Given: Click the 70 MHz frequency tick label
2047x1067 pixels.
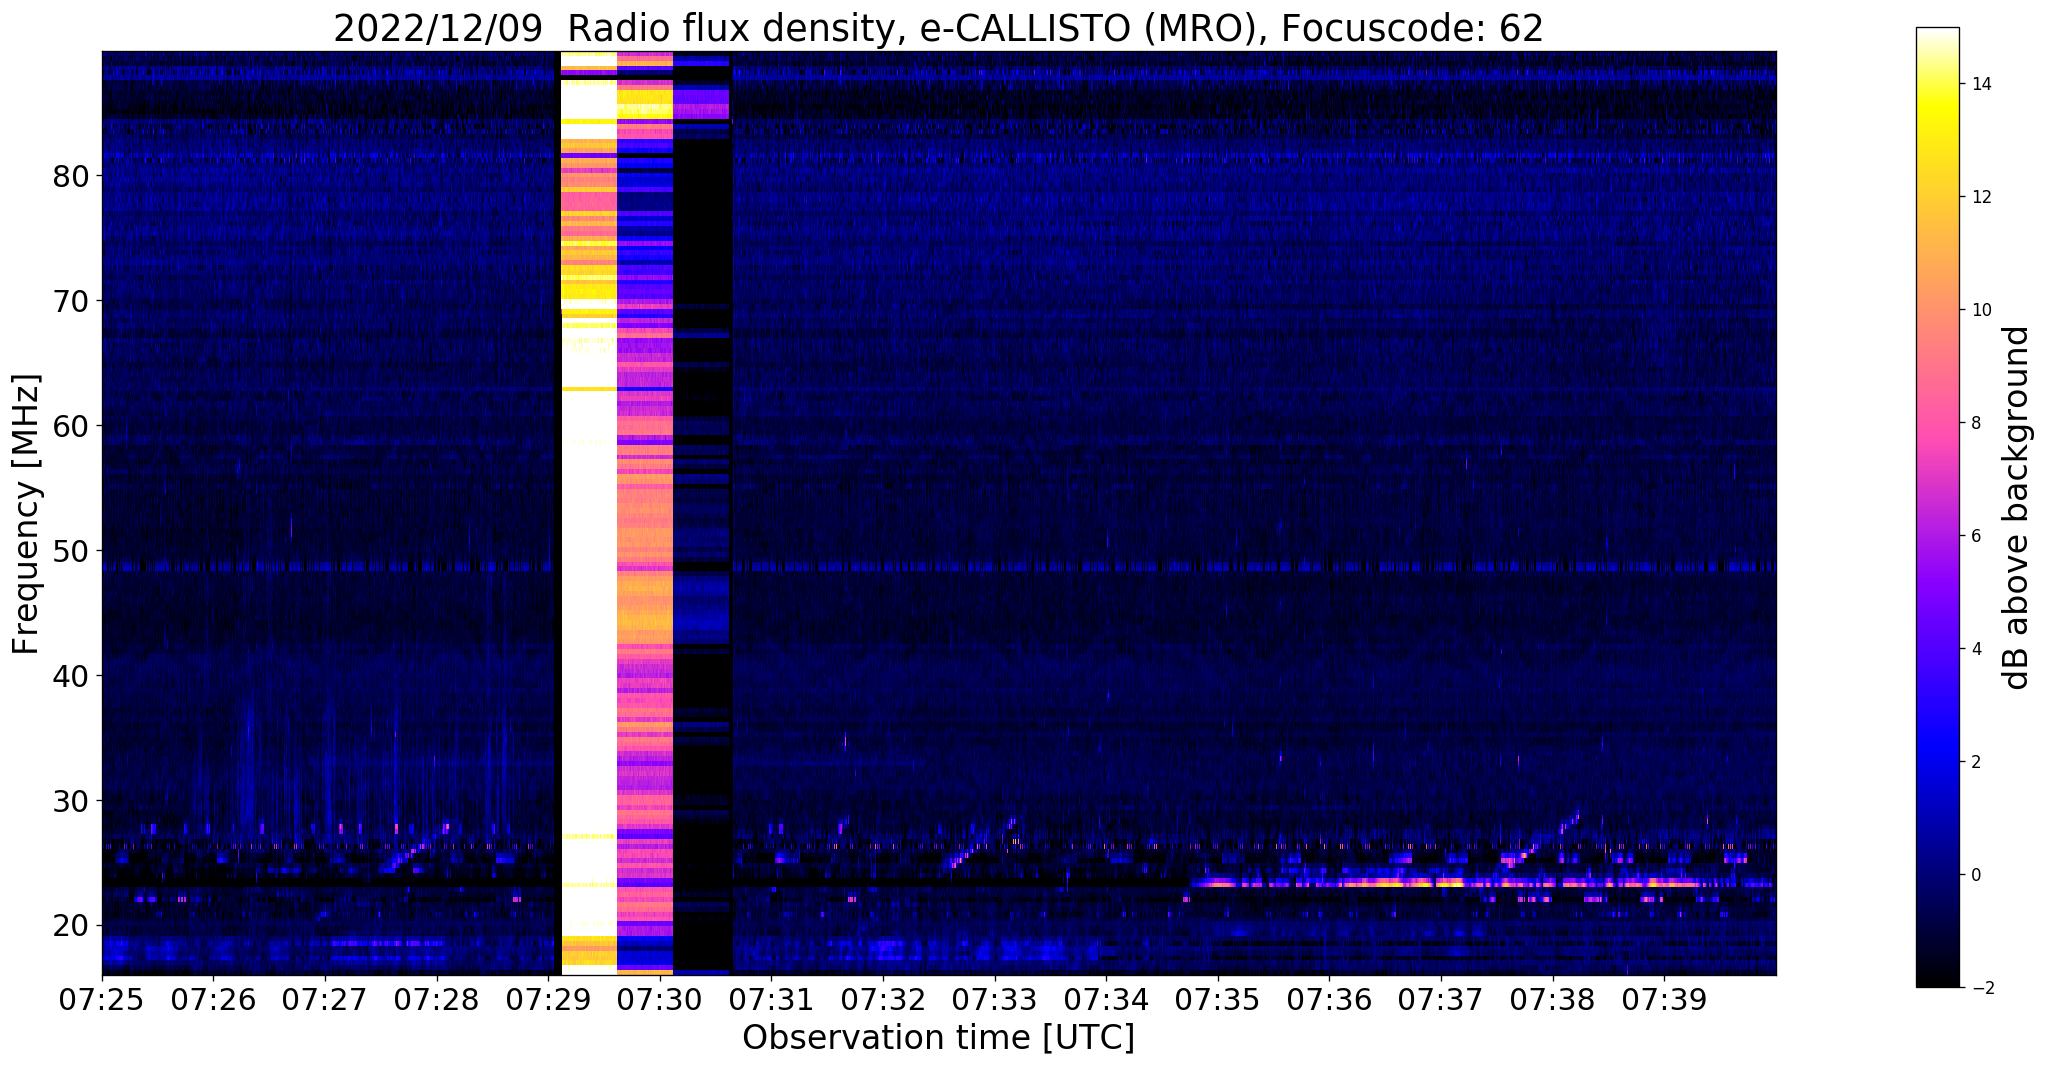Looking at the screenshot, I should click(71, 301).
